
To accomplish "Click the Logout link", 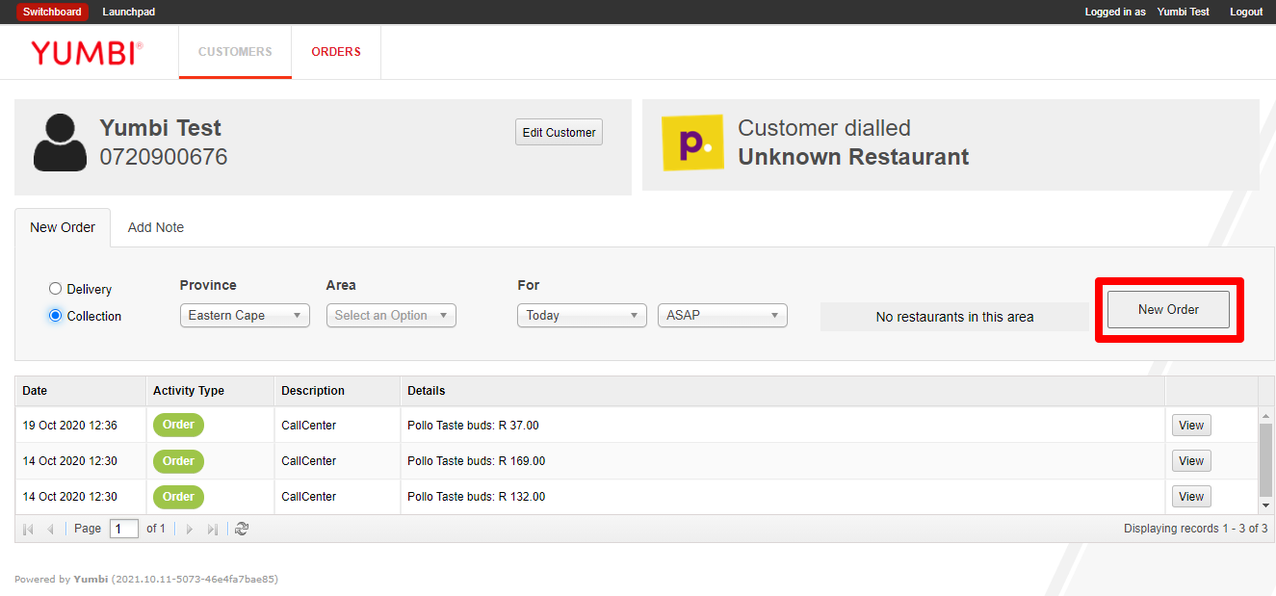I will click(x=1246, y=12).
